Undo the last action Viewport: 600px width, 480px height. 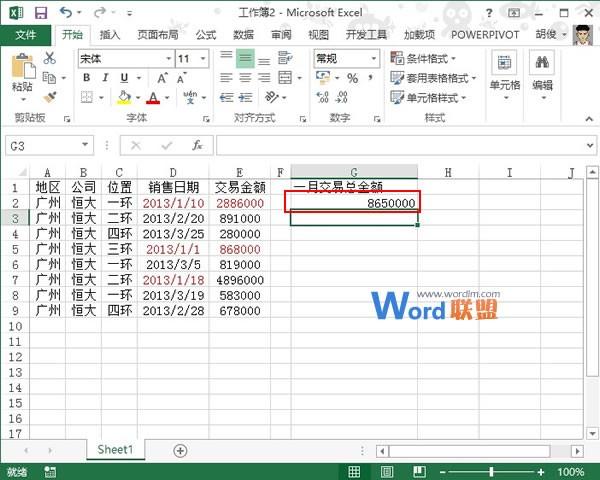pos(66,13)
